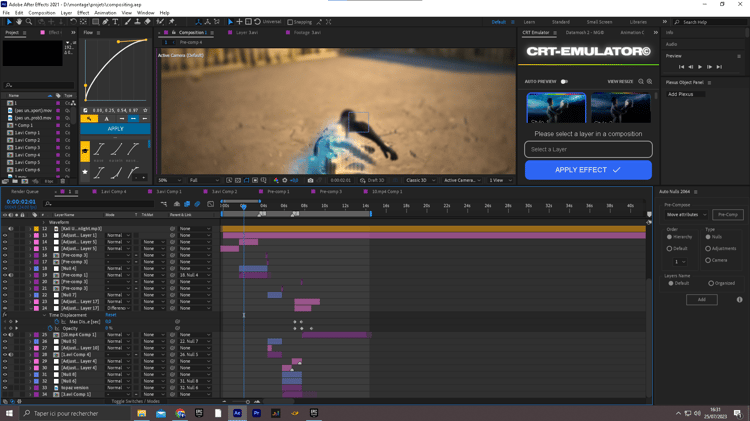Click the APPLY EFFECT button

click(x=588, y=170)
